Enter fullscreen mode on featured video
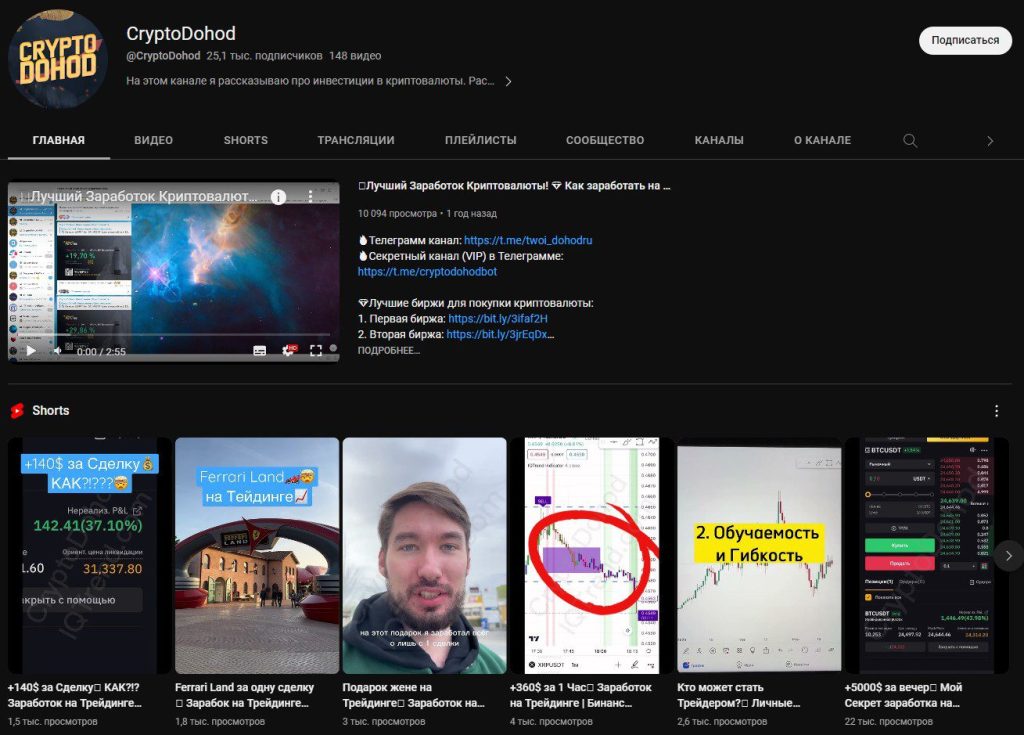 pyautogui.click(x=316, y=351)
